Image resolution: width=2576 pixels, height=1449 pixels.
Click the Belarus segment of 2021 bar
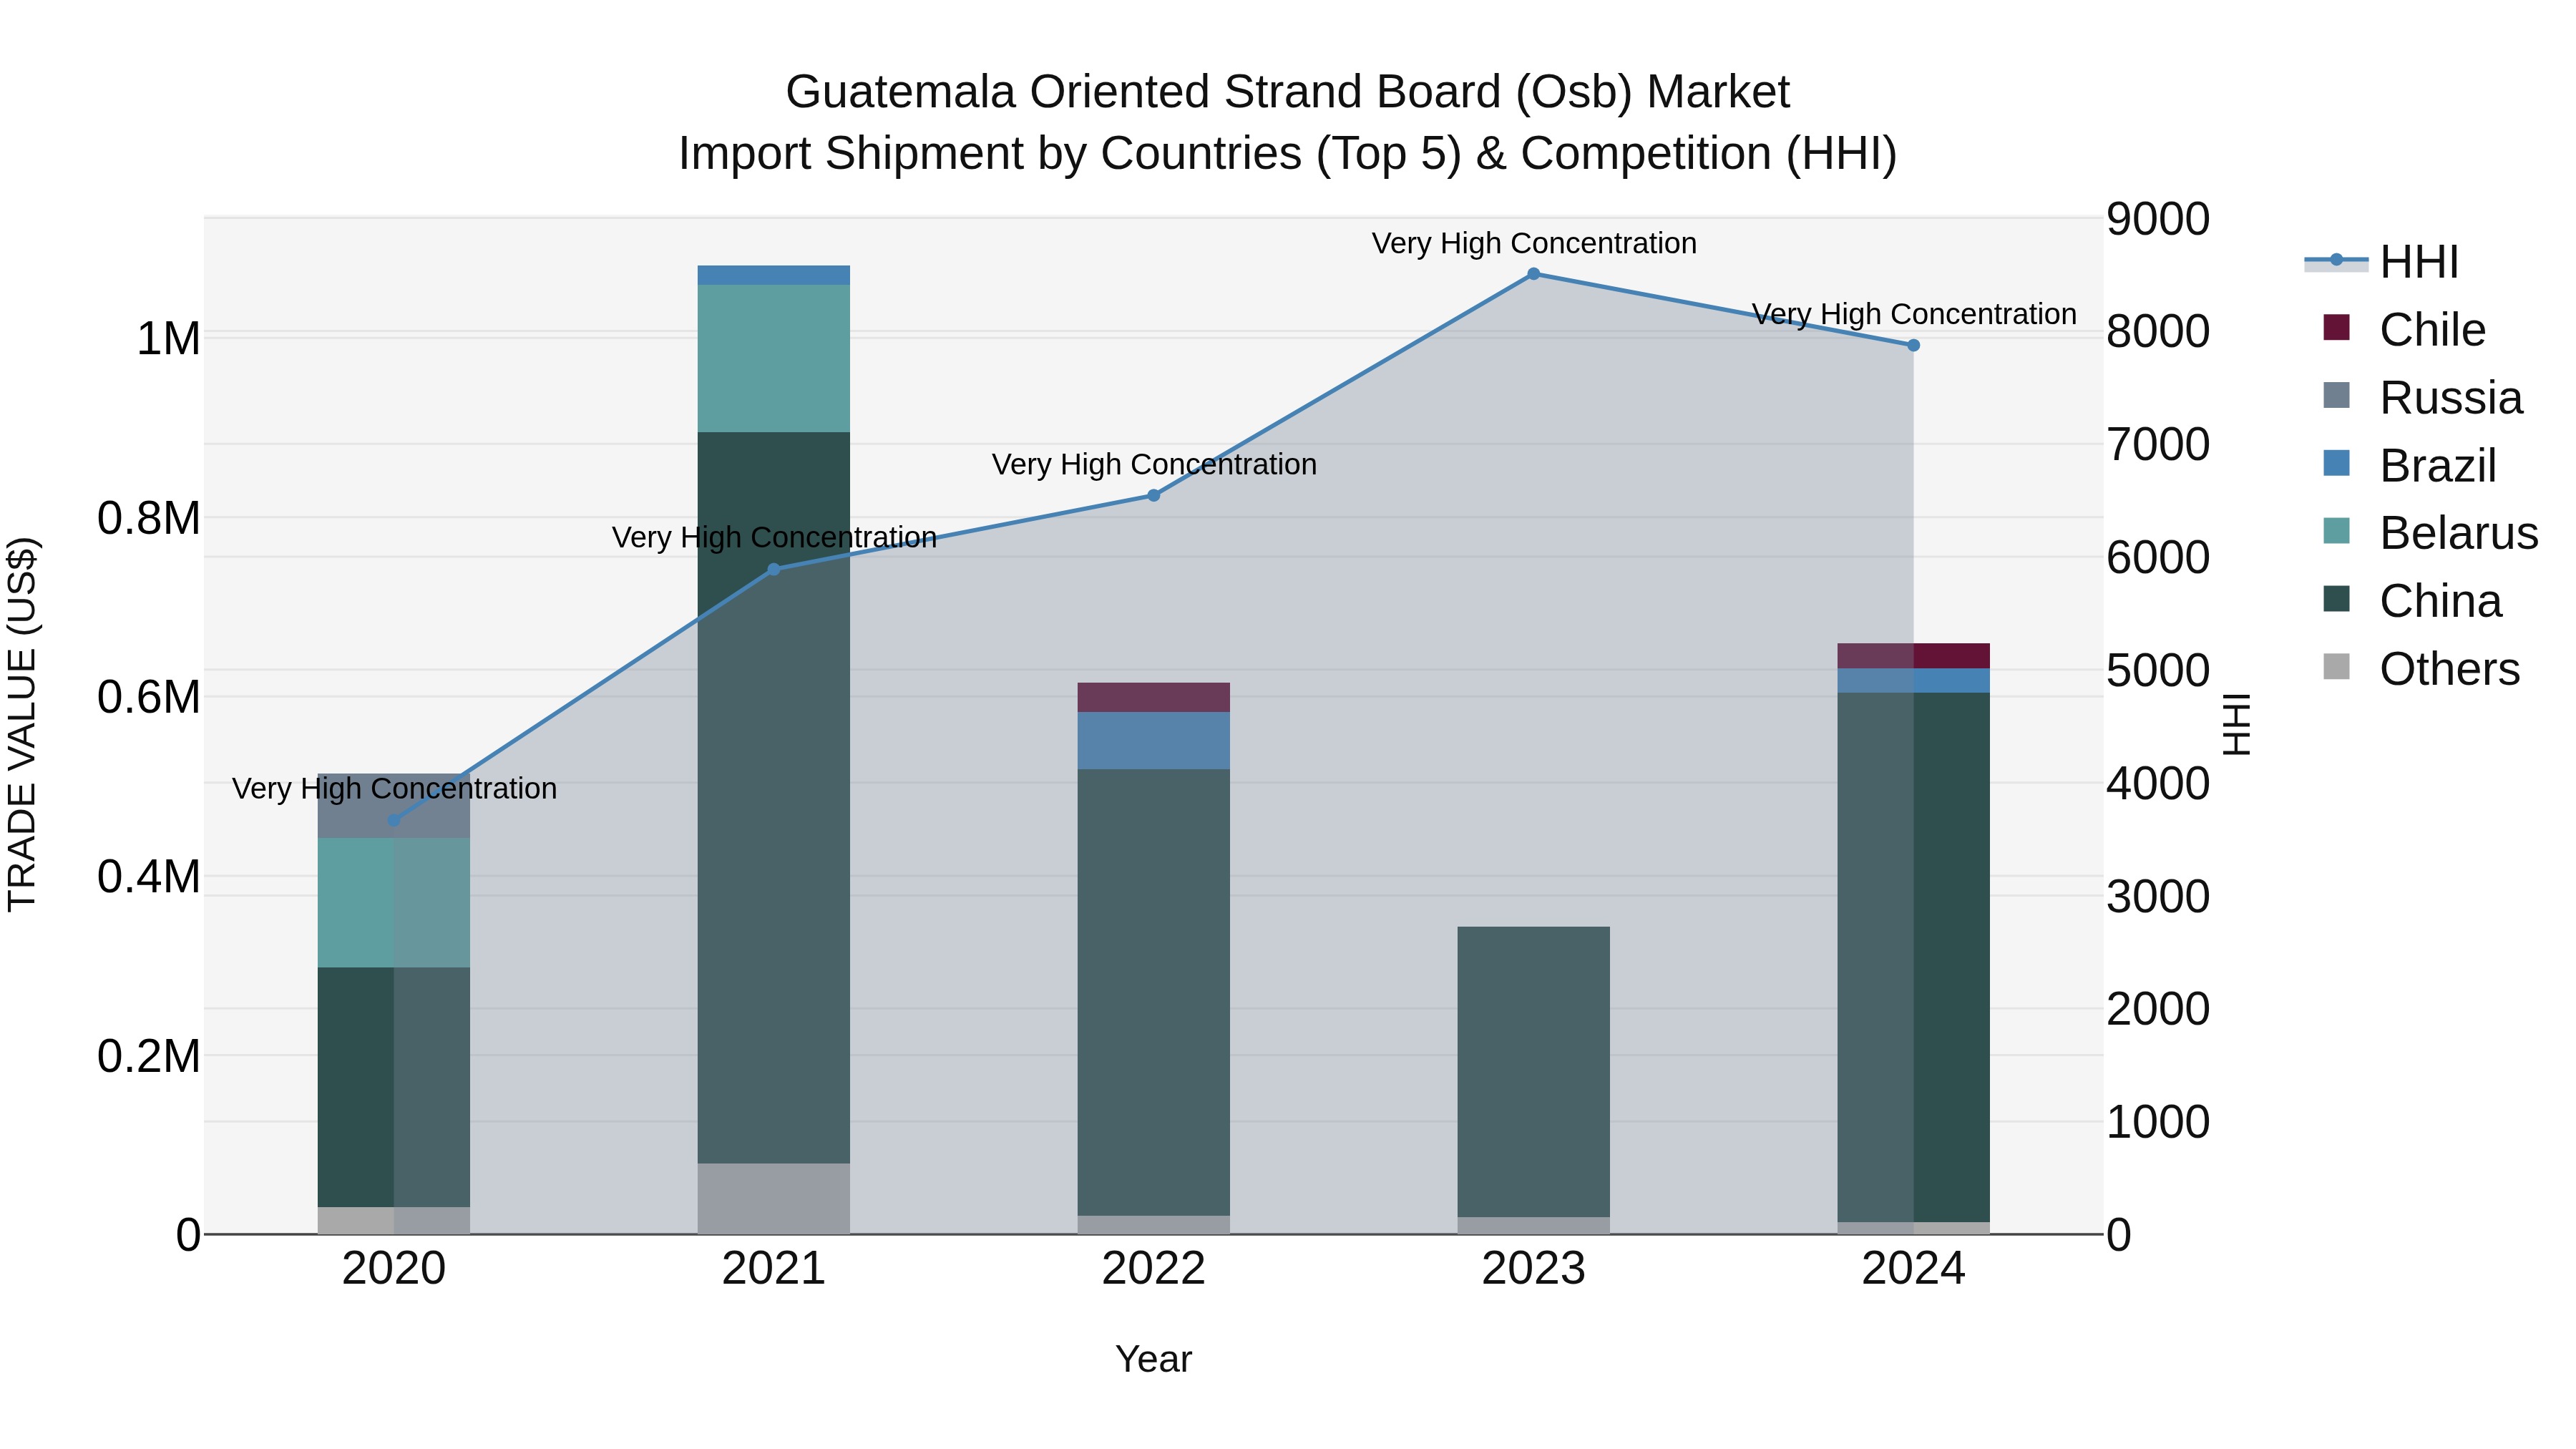(774, 358)
